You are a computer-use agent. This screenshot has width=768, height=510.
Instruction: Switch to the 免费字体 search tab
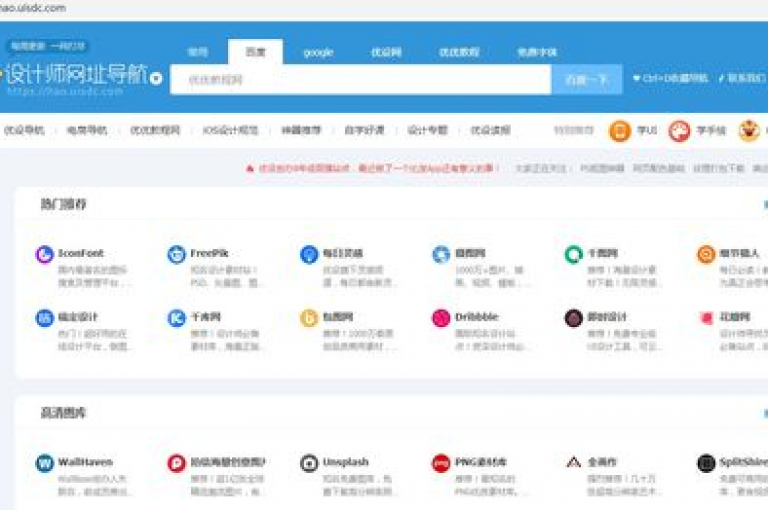pyautogui.click(x=537, y=52)
